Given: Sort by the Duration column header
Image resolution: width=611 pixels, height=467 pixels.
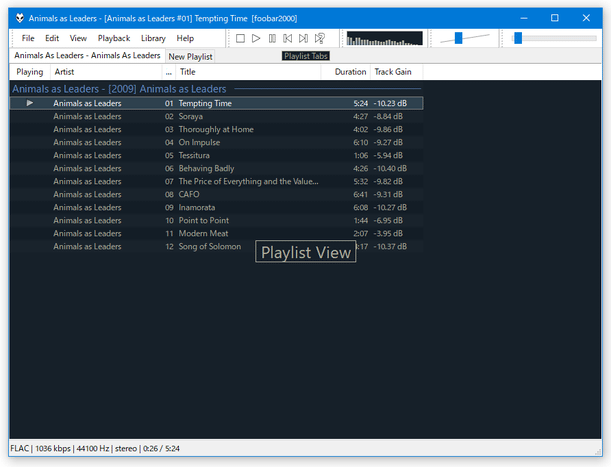Looking at the screenshot, I should pyautogui.click(x=346, y=72).
